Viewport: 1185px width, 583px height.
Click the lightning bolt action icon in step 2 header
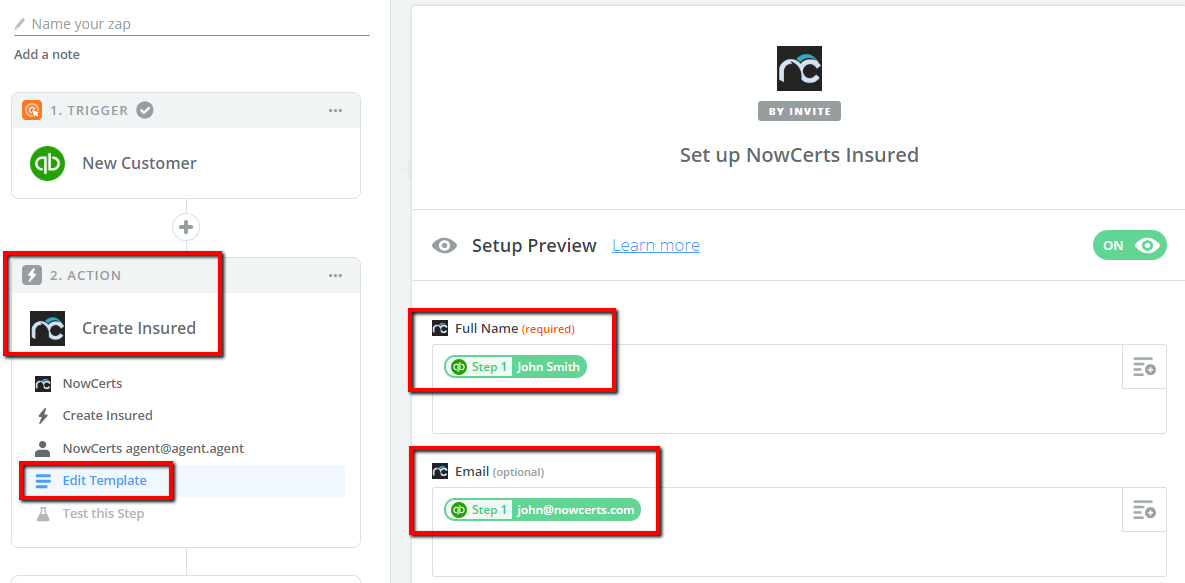(32, 275)
